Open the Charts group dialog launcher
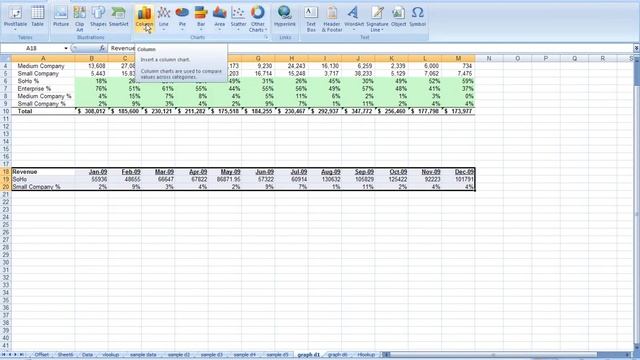This screenshot has height=360, width=640. point(266,37)
